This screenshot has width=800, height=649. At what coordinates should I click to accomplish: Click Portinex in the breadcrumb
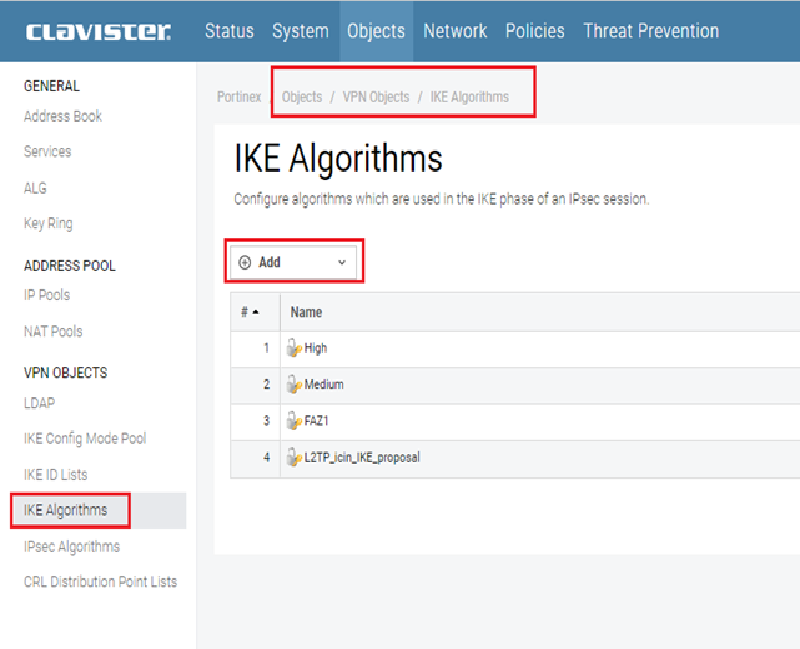tap(239, 97)
